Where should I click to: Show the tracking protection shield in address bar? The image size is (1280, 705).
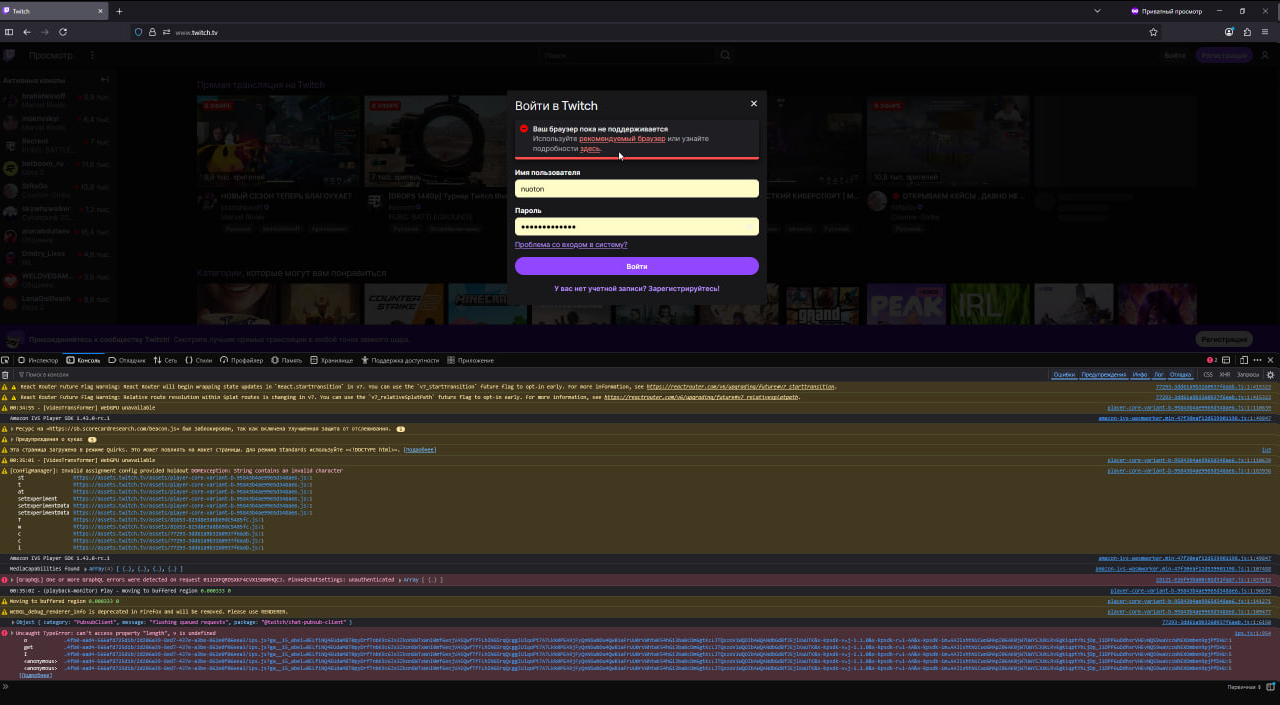pos(139,32)
